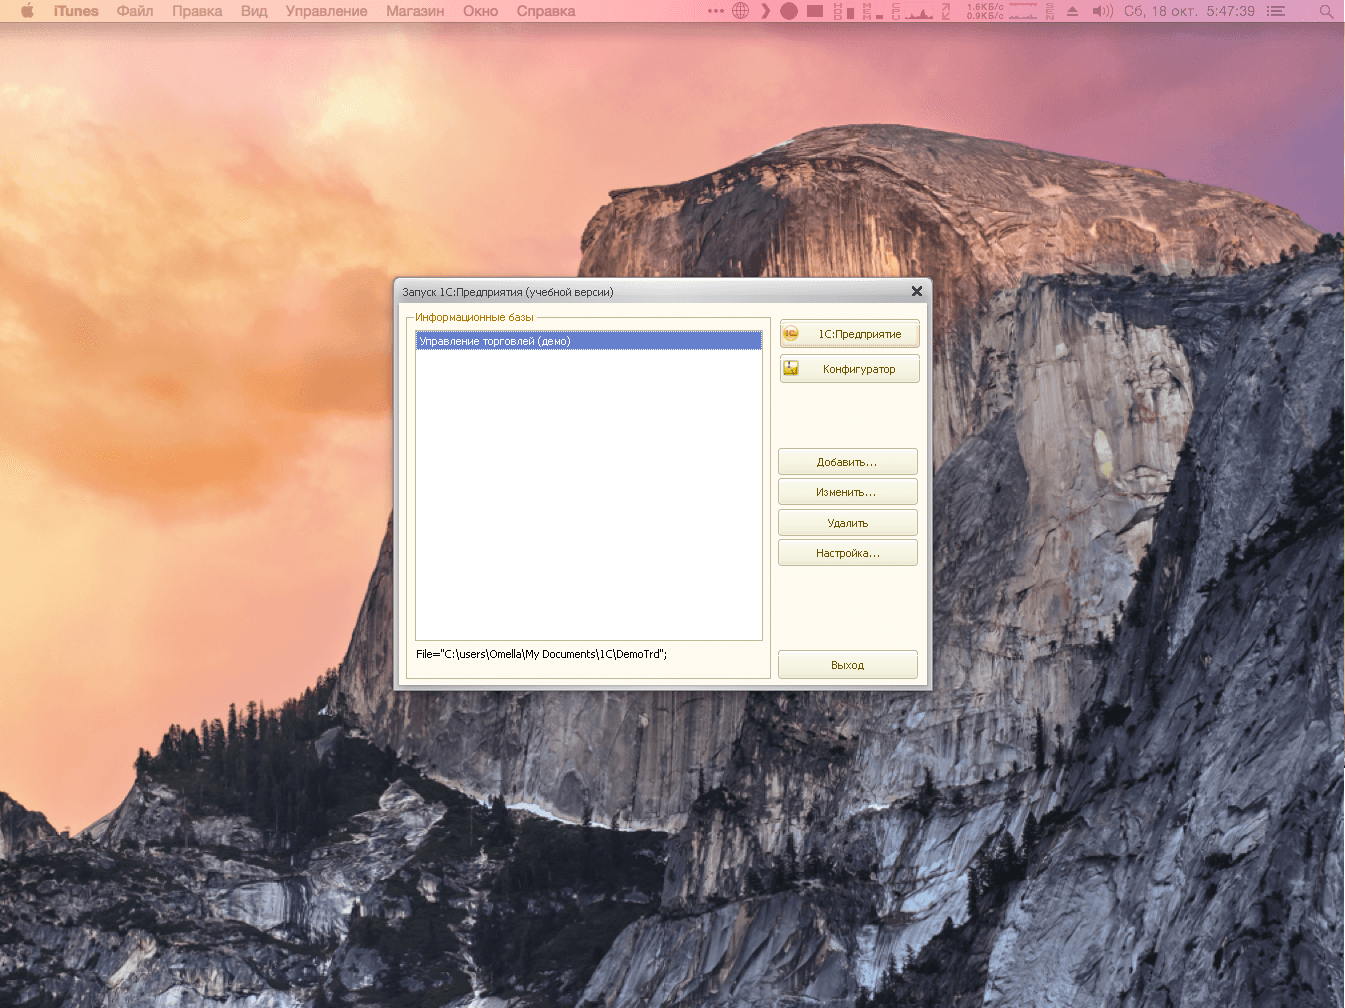Screen dimensions: 1345x1008
Task: Open Notification Center list icon
Action: (1276, 11)
